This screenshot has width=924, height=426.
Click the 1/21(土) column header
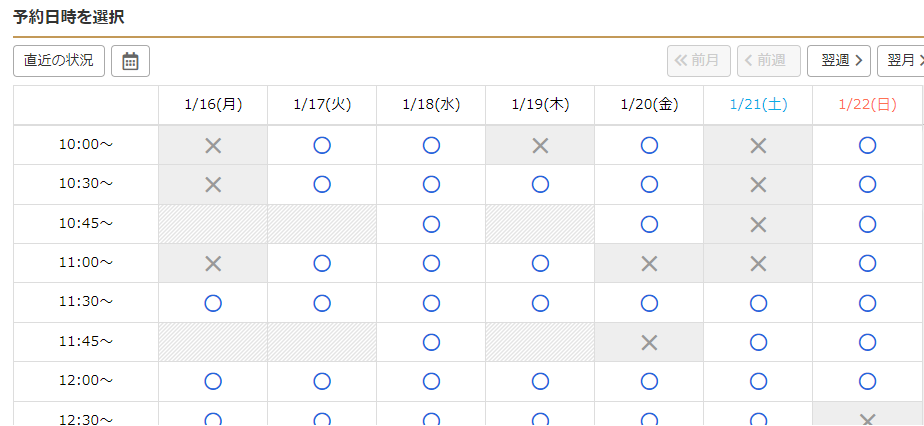click(x=758, y=105)
